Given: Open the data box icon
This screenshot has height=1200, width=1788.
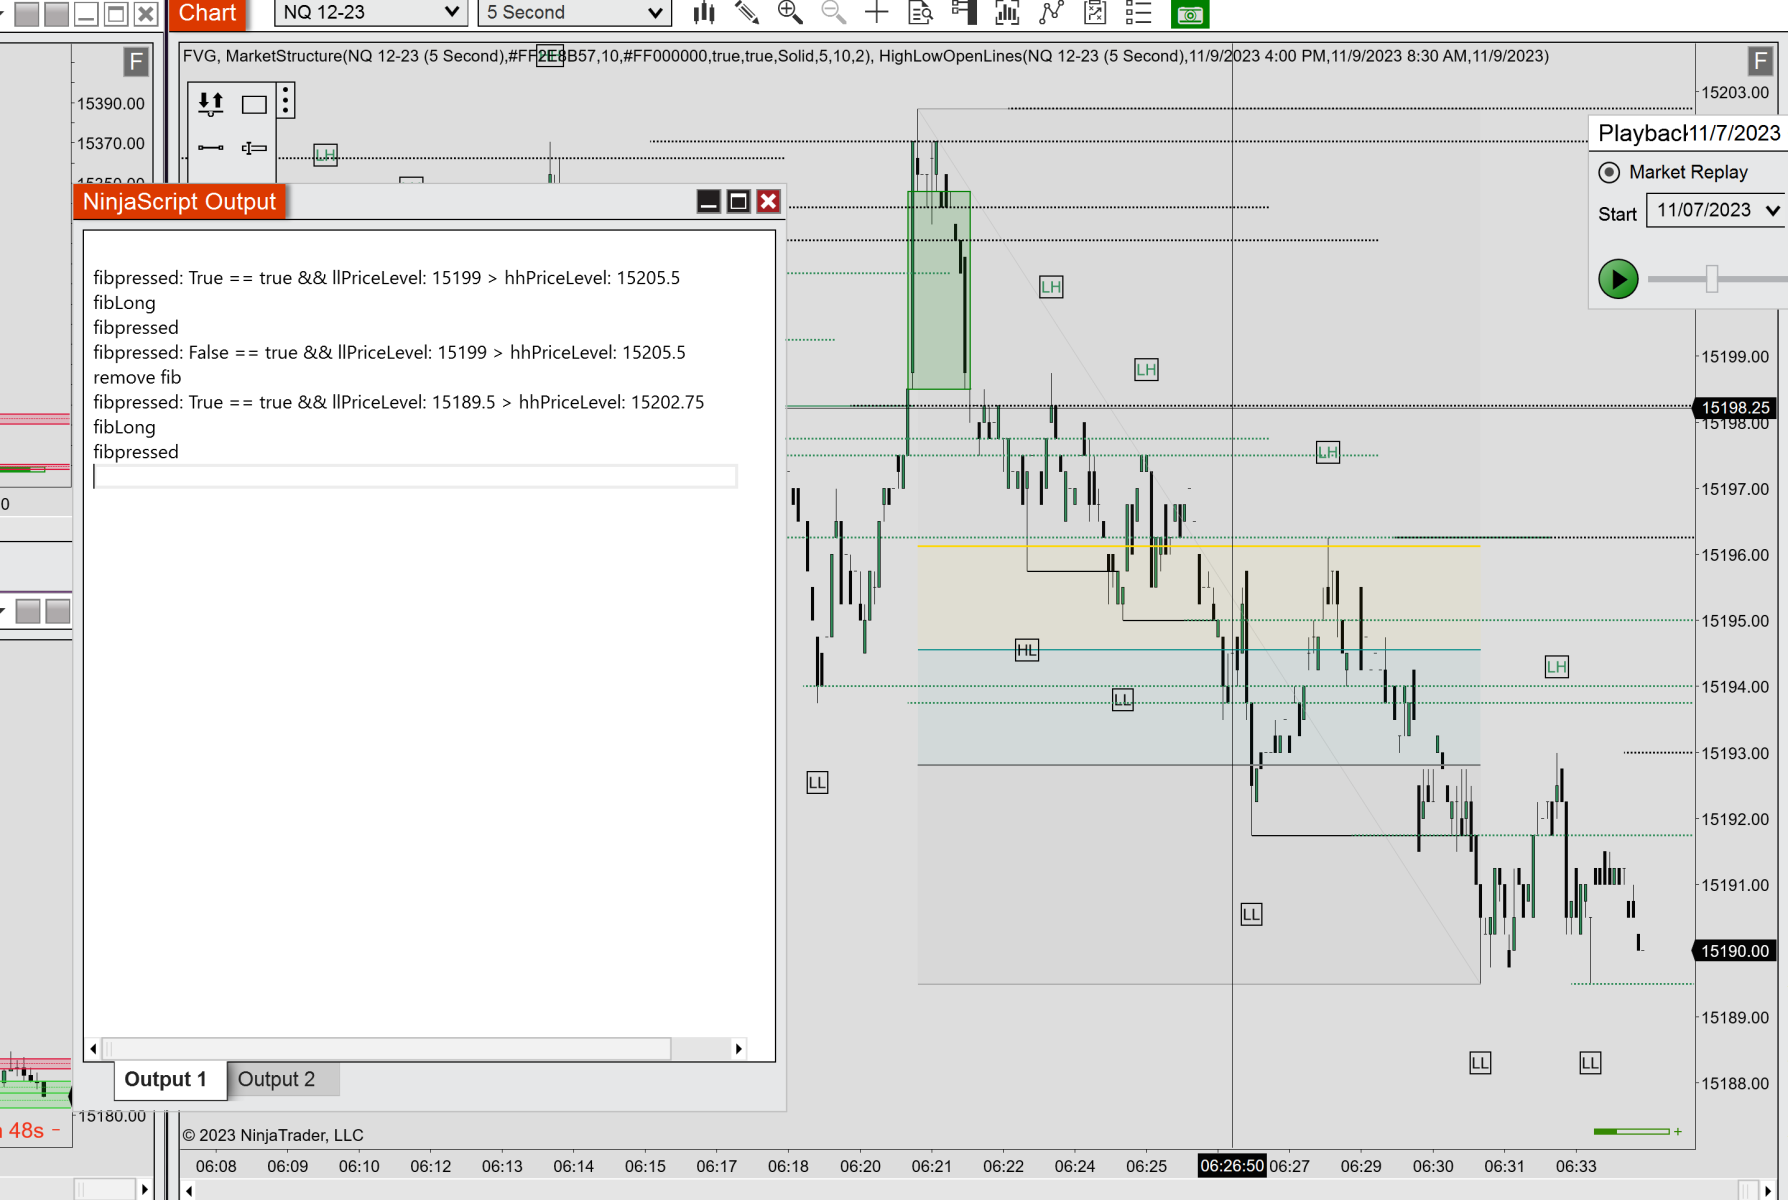Looking at the screenshot, I should tap(920, 13).
